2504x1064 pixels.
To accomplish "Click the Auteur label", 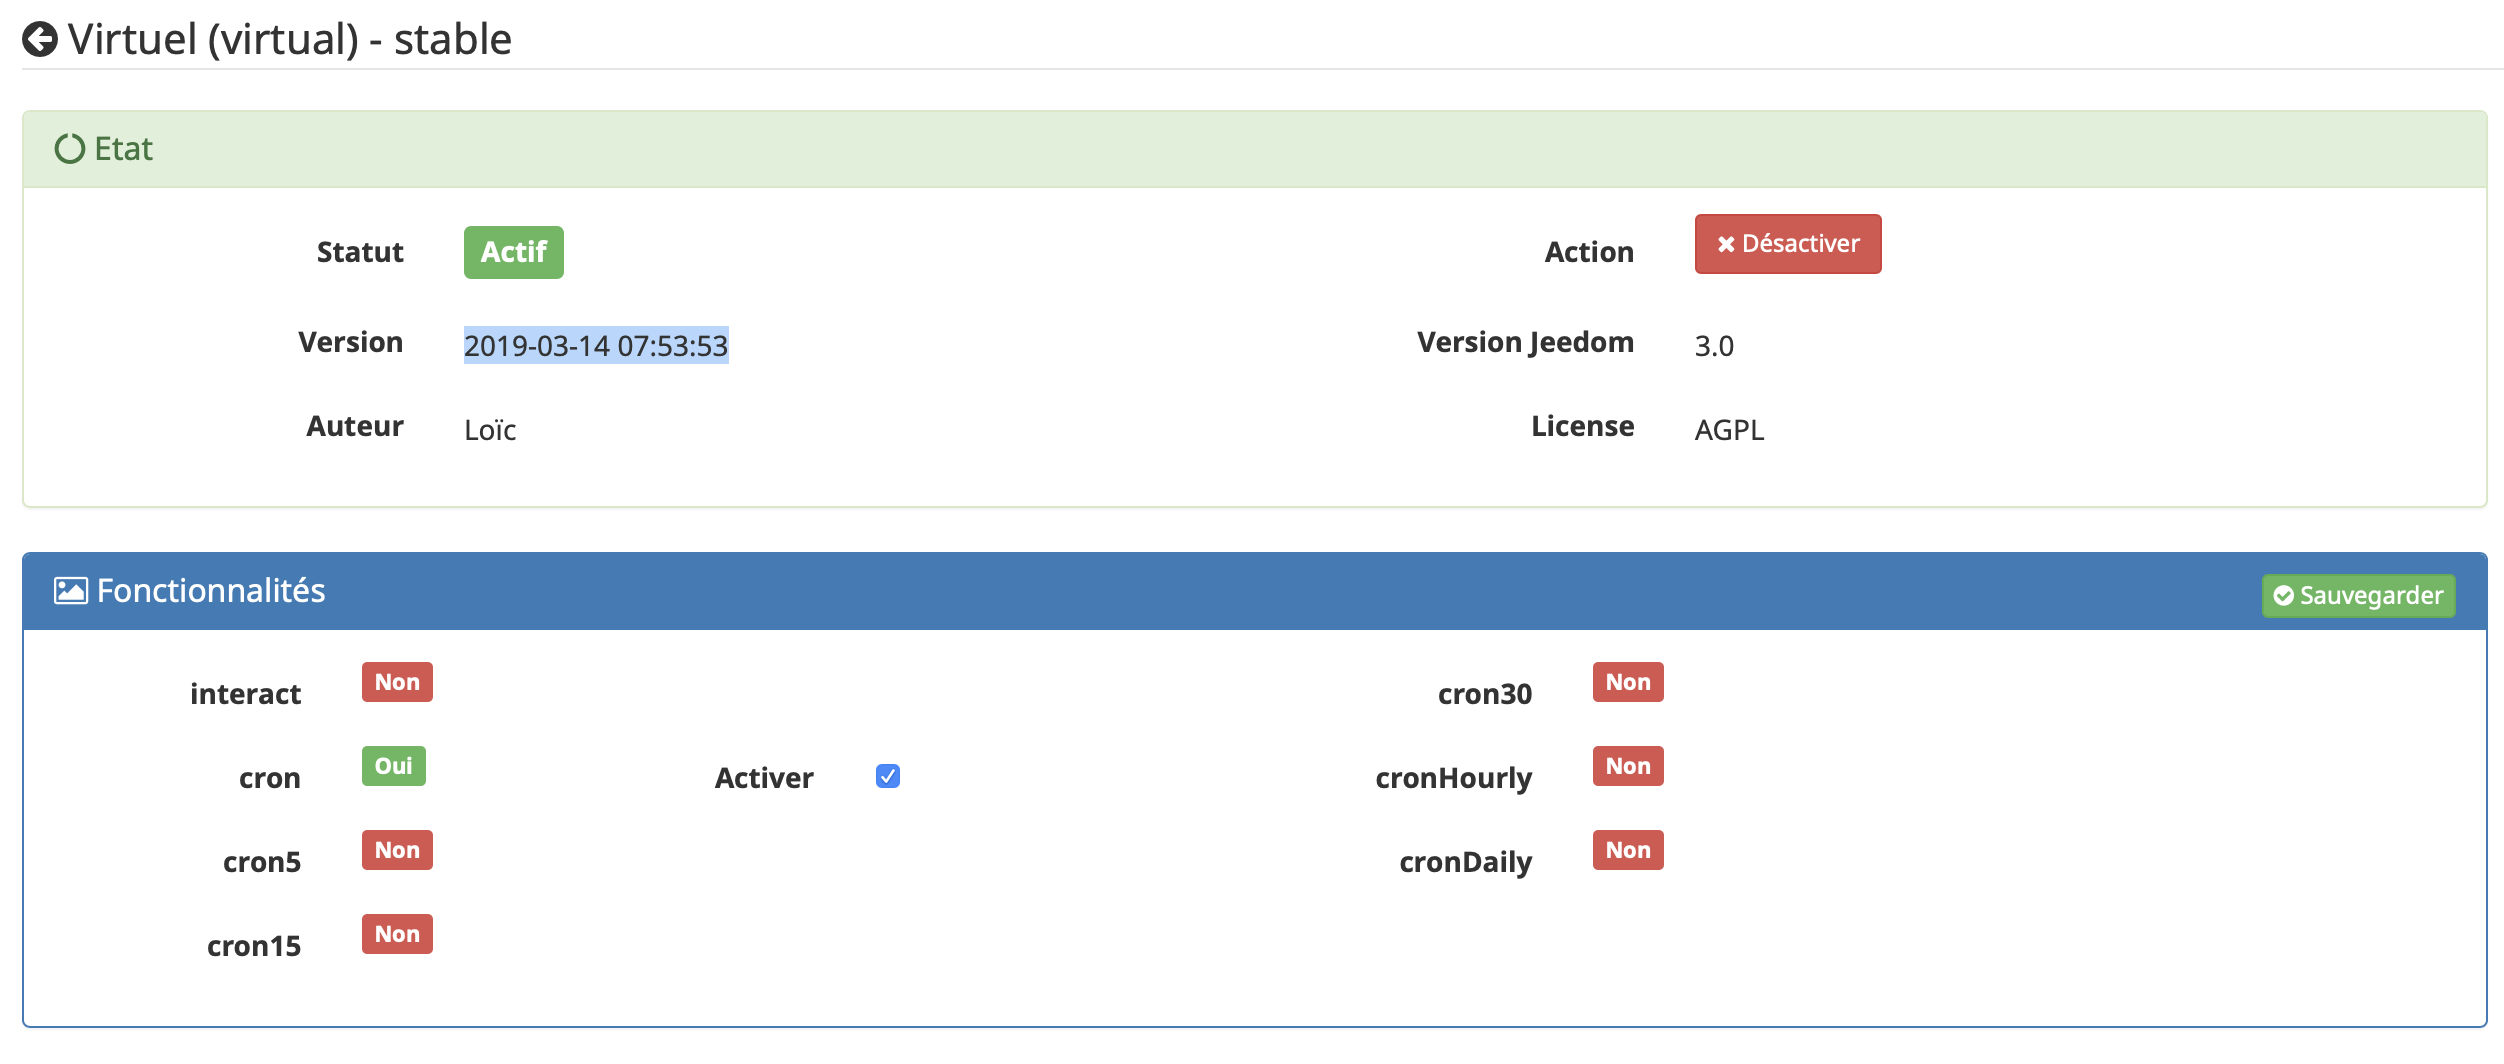I will point(355,427).
